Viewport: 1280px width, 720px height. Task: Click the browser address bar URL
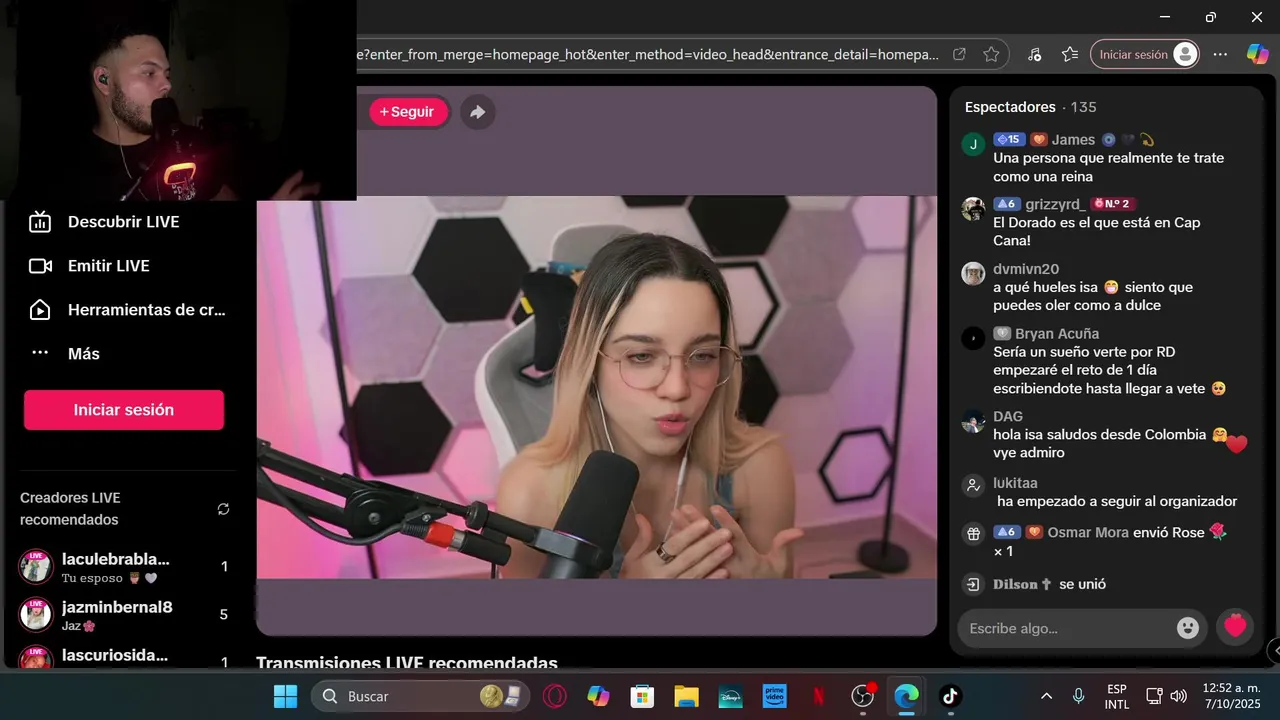(649, 54)
